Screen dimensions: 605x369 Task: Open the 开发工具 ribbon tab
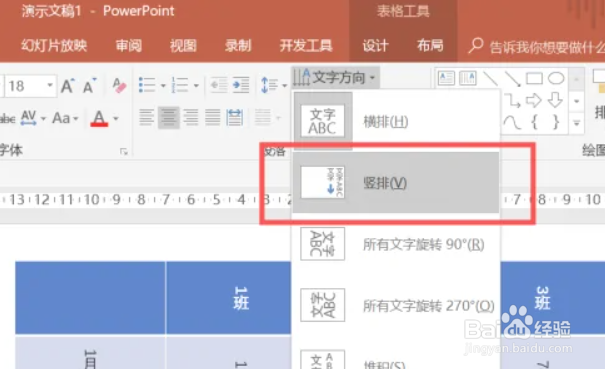pos(306,46)
